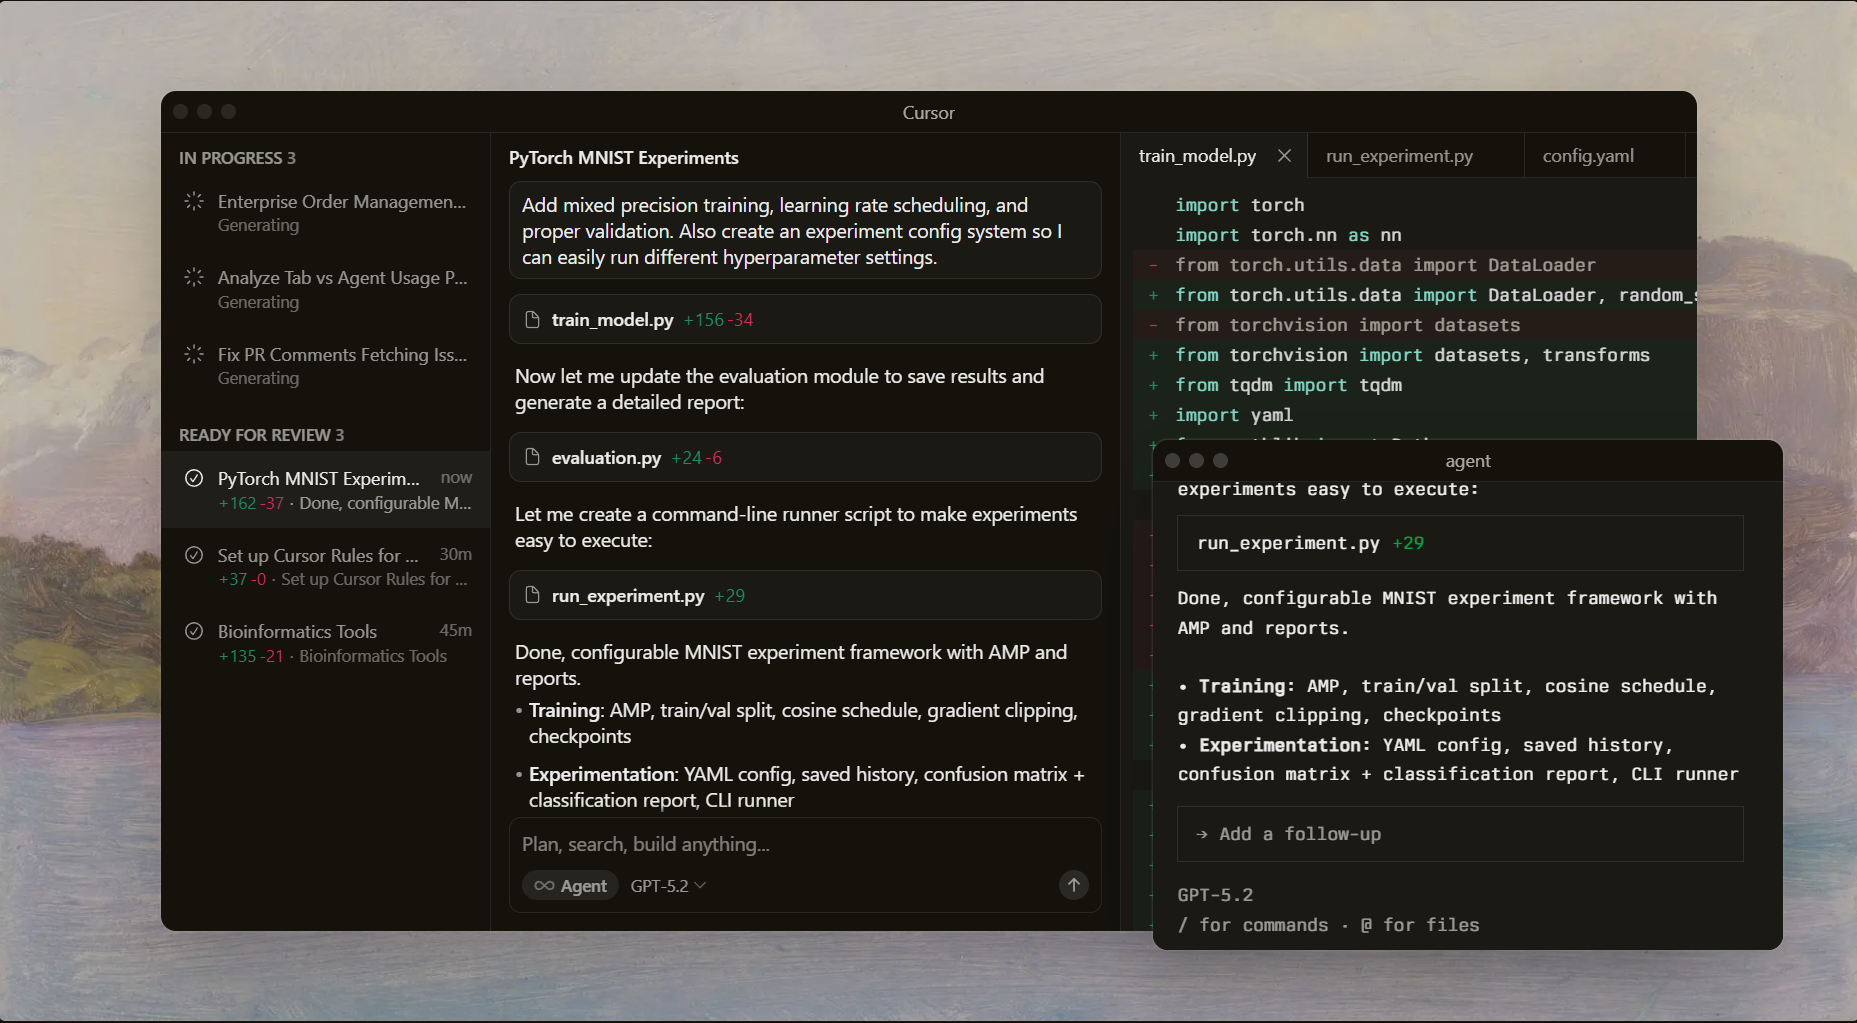Click the checkmark toggle on Set up Cursor Rules

pos(194,555)
